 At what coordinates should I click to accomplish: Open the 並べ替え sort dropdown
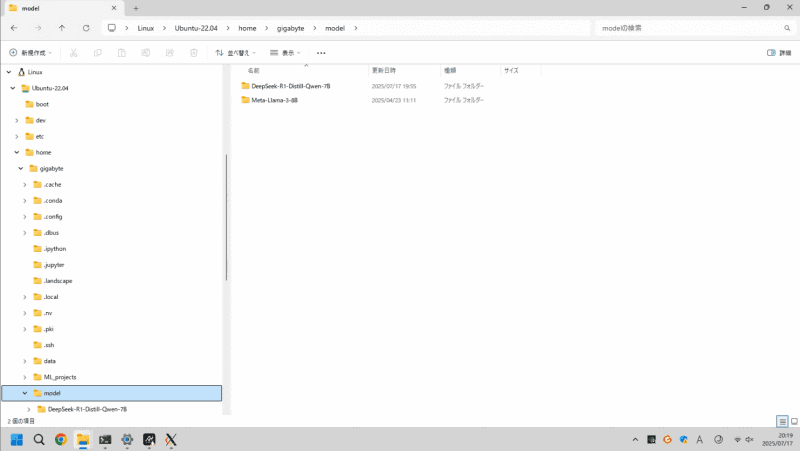tap(235, 53)
